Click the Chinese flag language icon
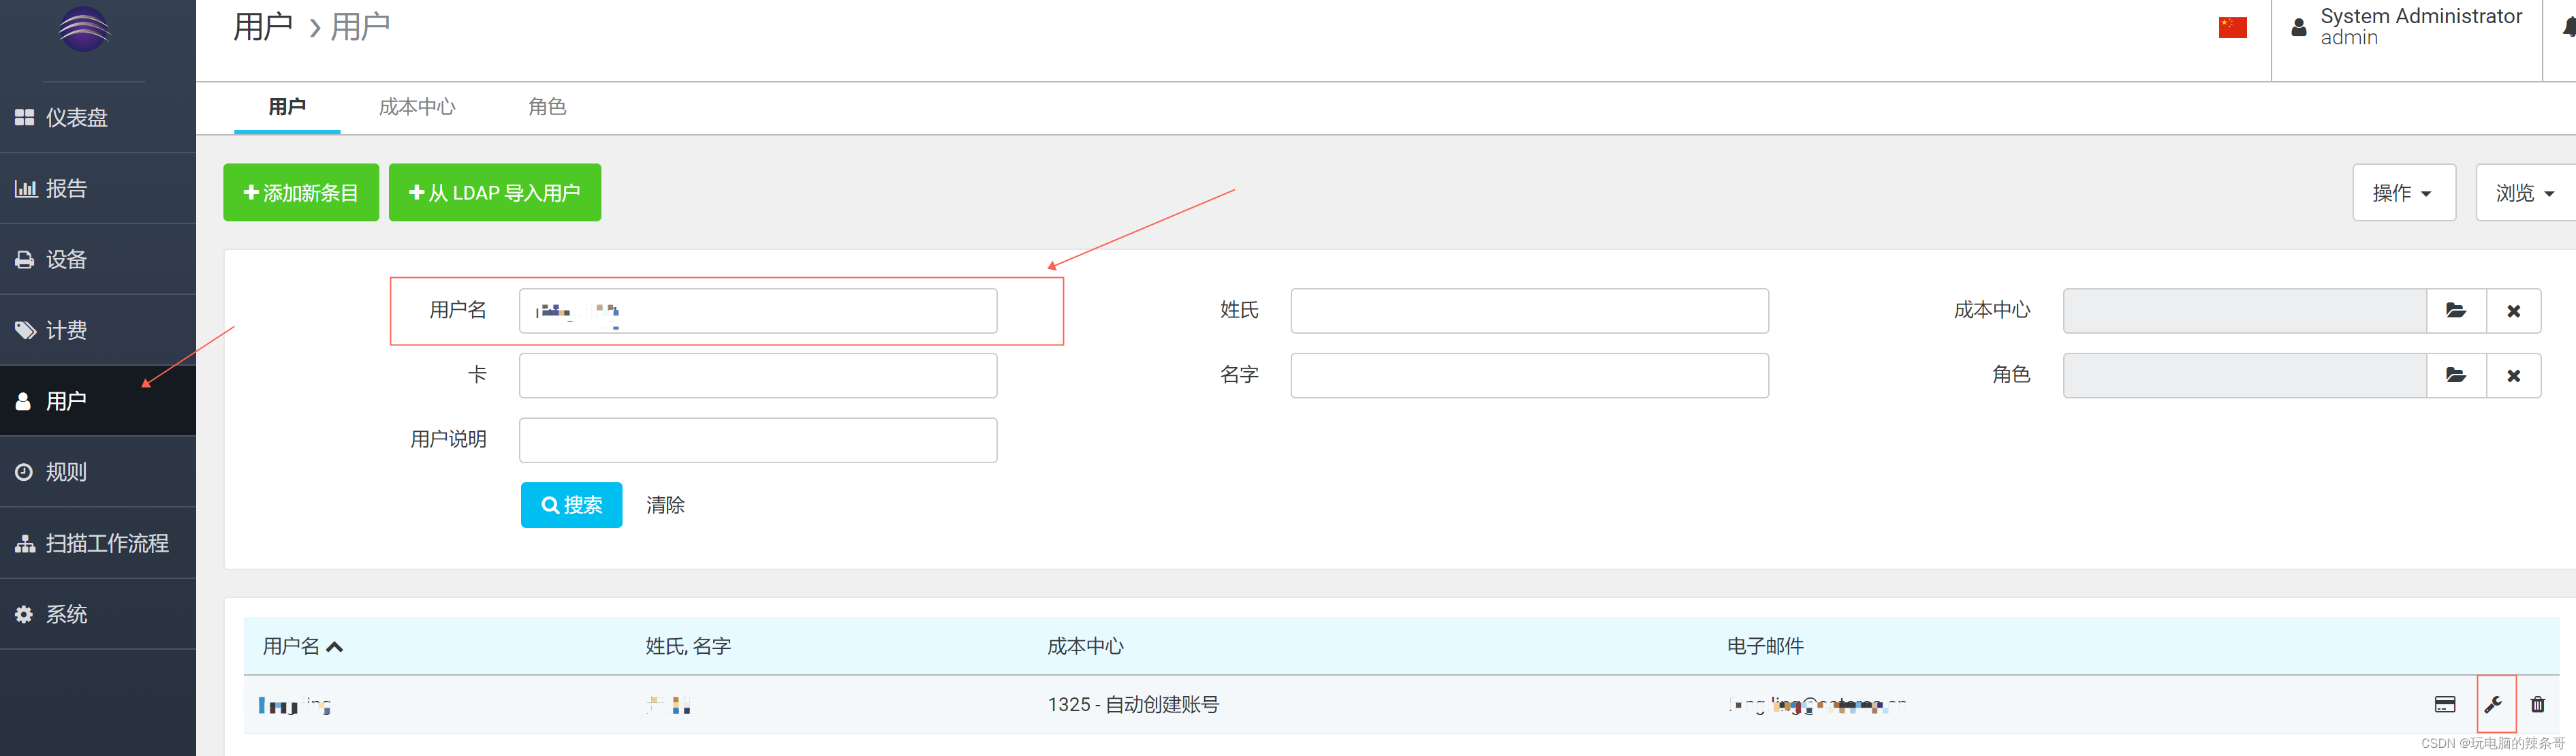Screen dimensions: 2576x756 pos(2232,28)
